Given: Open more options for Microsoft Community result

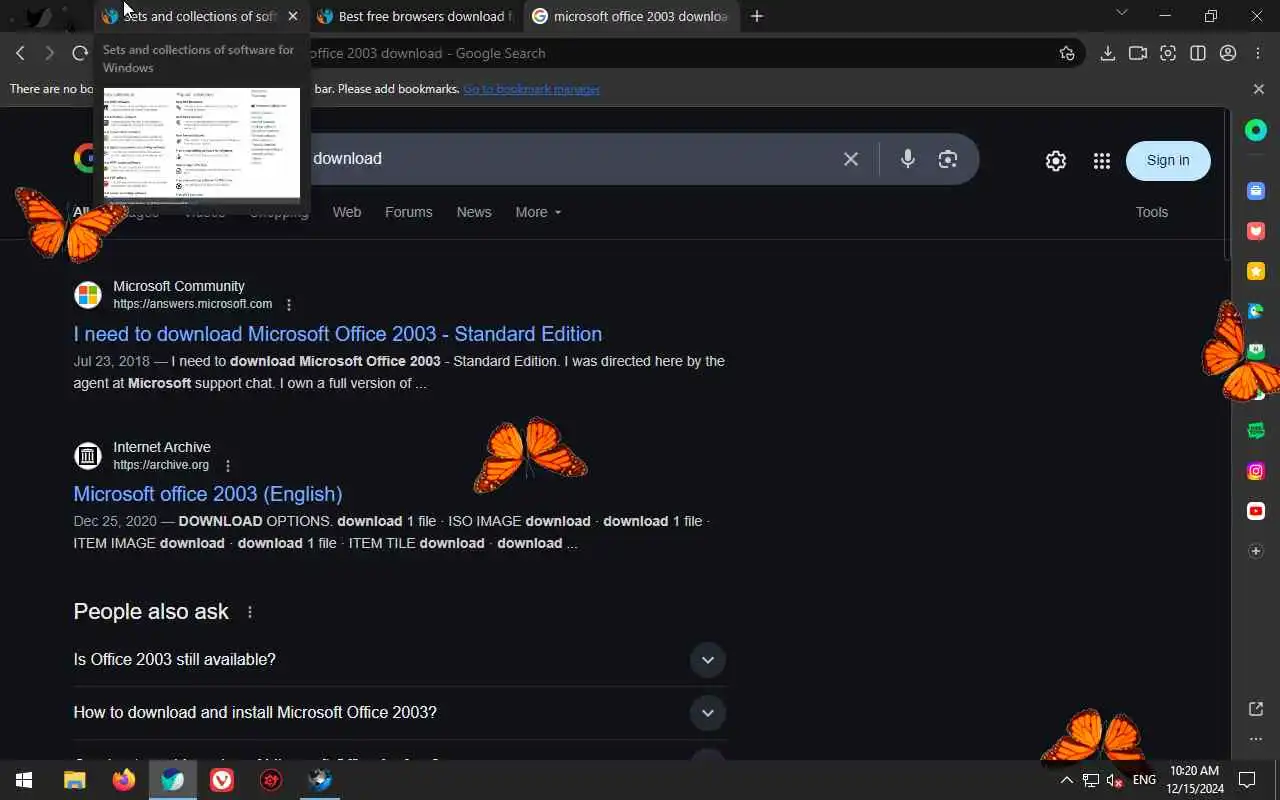Looking at the screenshot, I should click(x=289, y=305).
